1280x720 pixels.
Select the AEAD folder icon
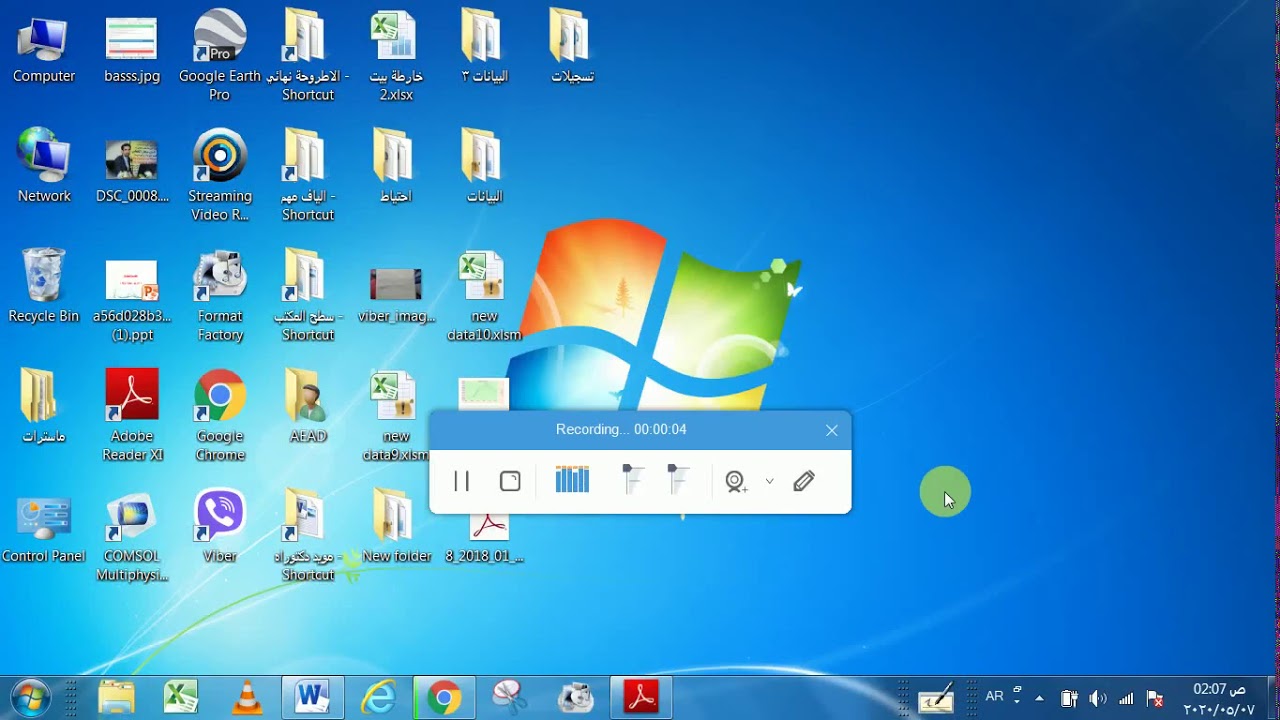(308, 406)
